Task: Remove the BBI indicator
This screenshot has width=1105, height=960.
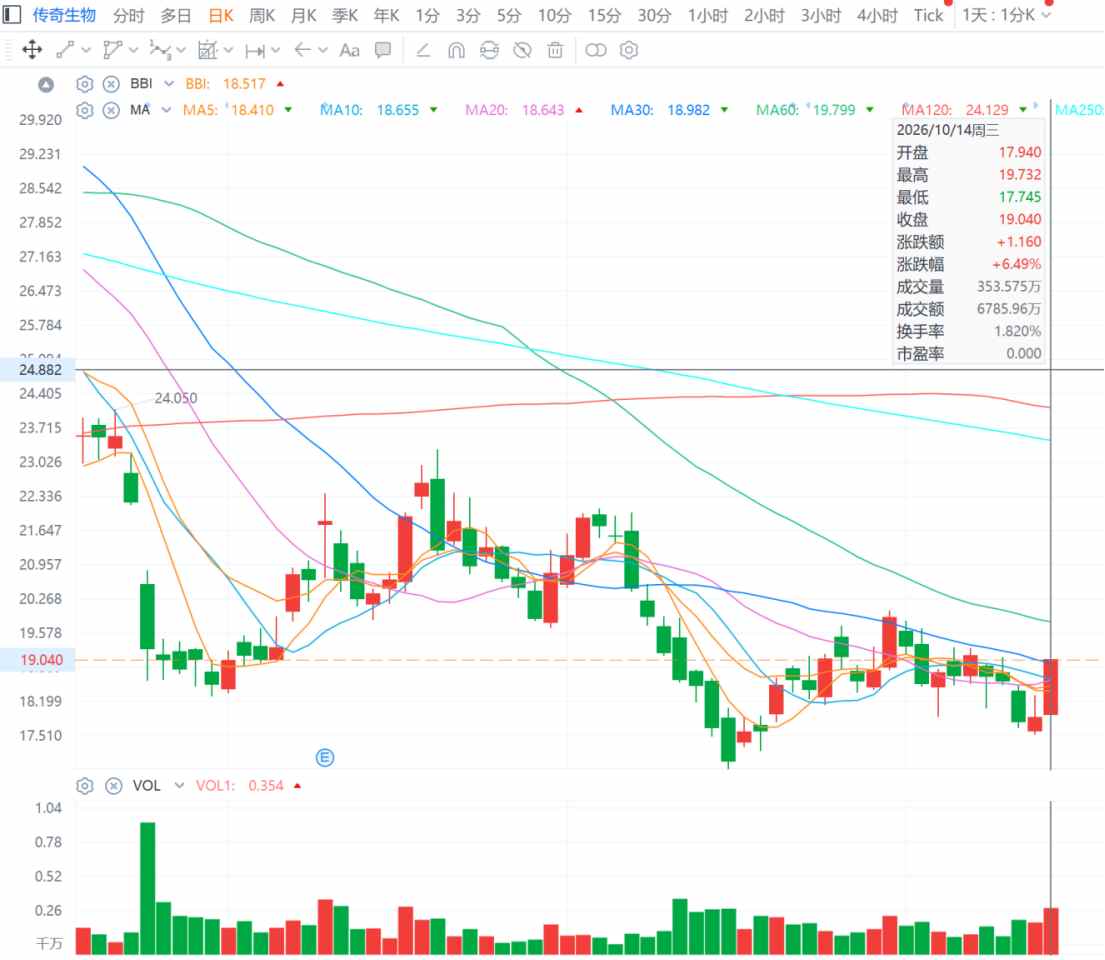Action: (x=111, y=84)
